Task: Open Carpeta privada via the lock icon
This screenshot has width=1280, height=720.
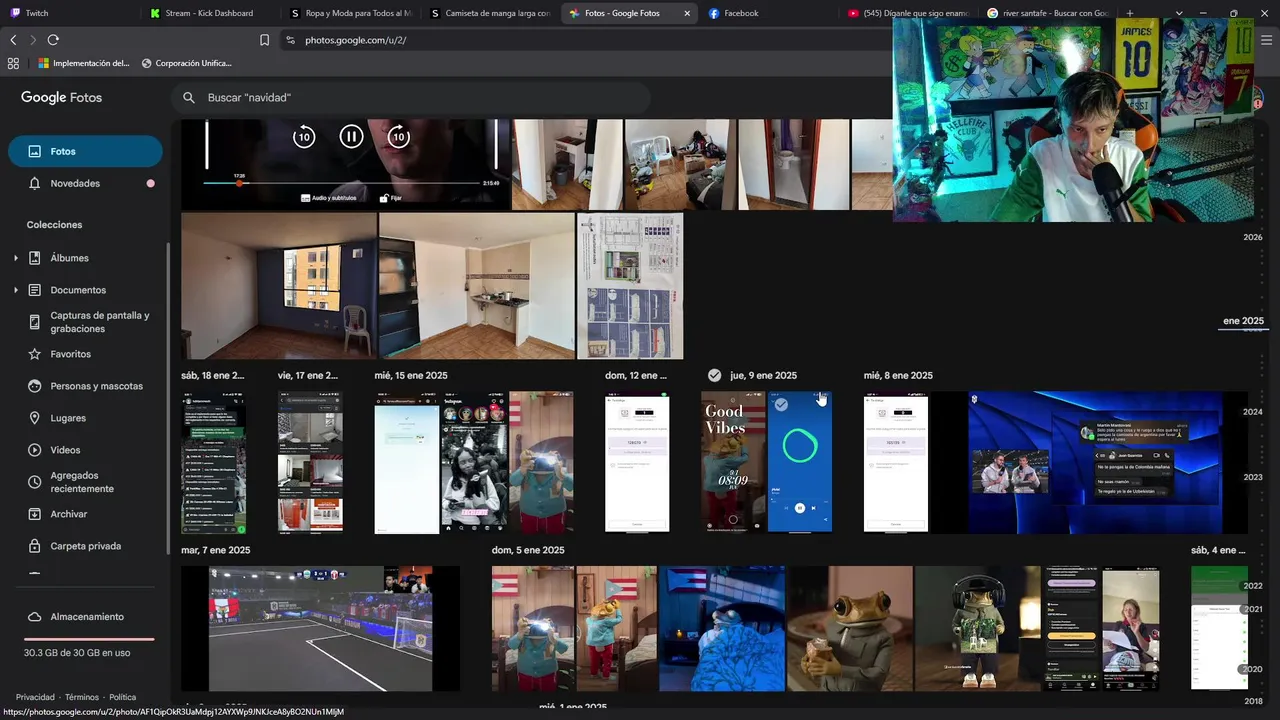Action: (35, 546)
